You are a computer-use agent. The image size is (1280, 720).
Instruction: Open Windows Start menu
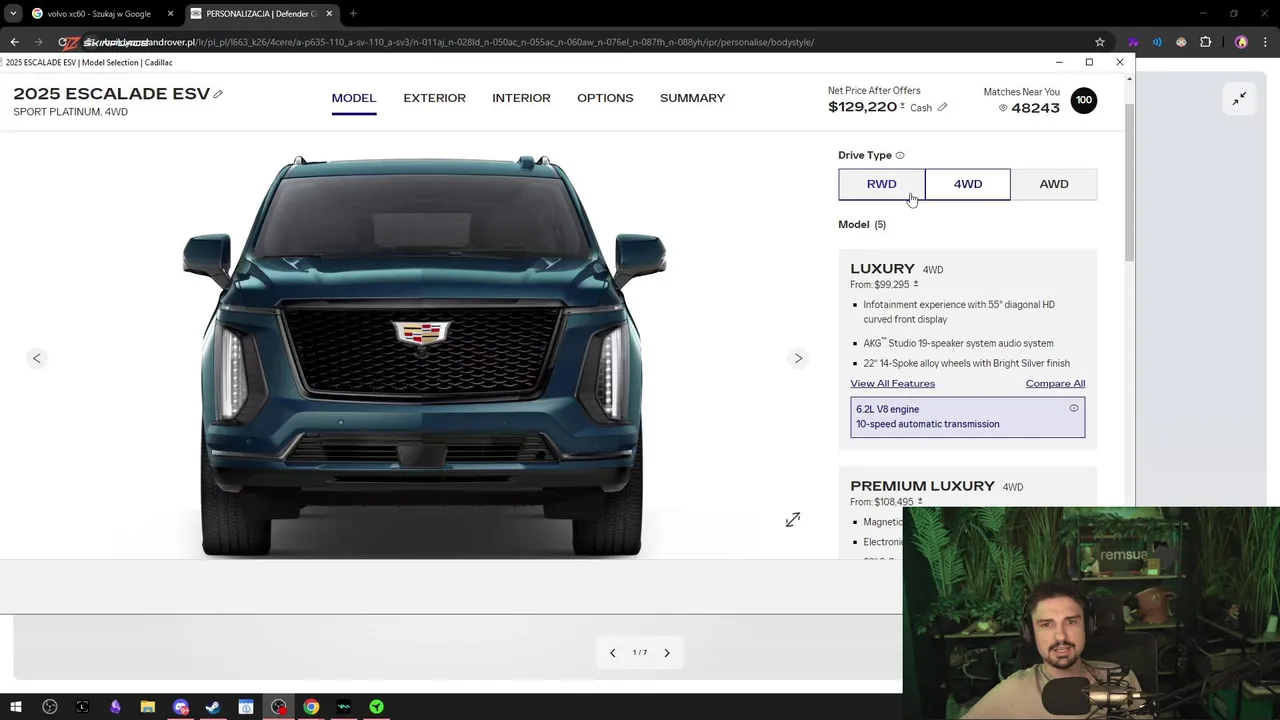[x=16, y=707]
